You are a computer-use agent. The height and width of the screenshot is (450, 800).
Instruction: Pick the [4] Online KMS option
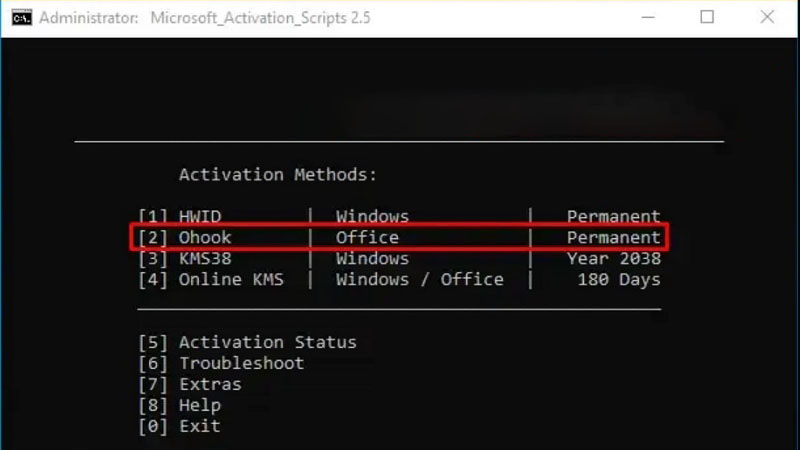point(211,280)
